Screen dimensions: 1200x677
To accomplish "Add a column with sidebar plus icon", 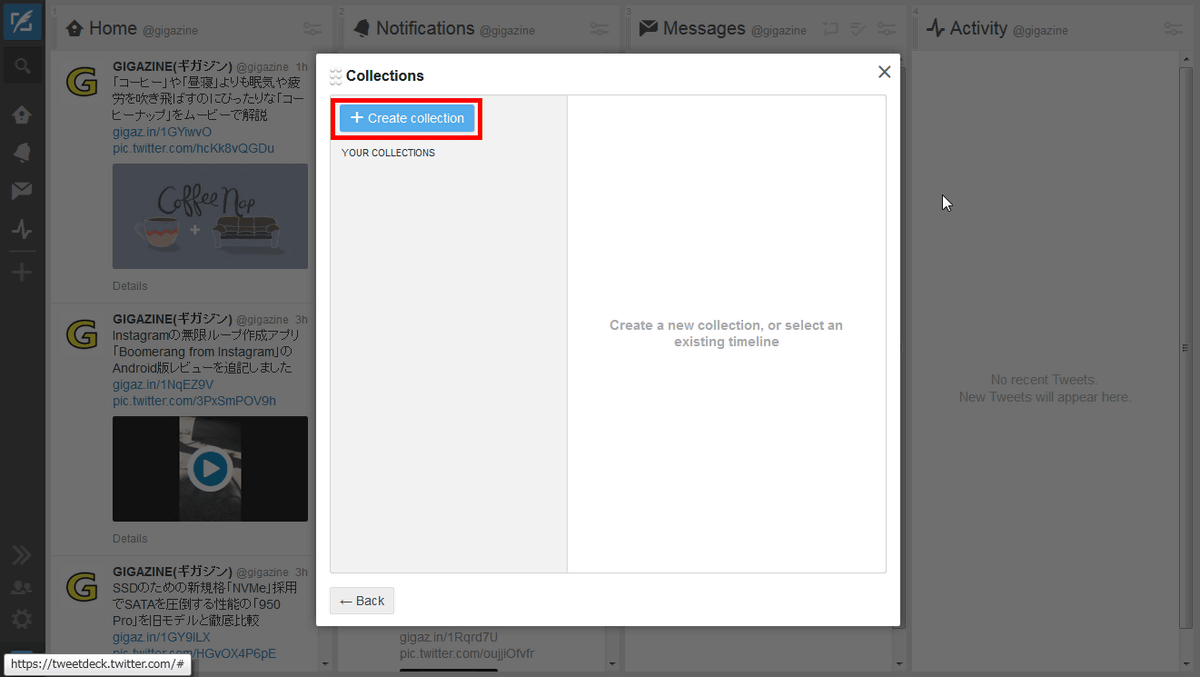I will click(x=21, y=273).
